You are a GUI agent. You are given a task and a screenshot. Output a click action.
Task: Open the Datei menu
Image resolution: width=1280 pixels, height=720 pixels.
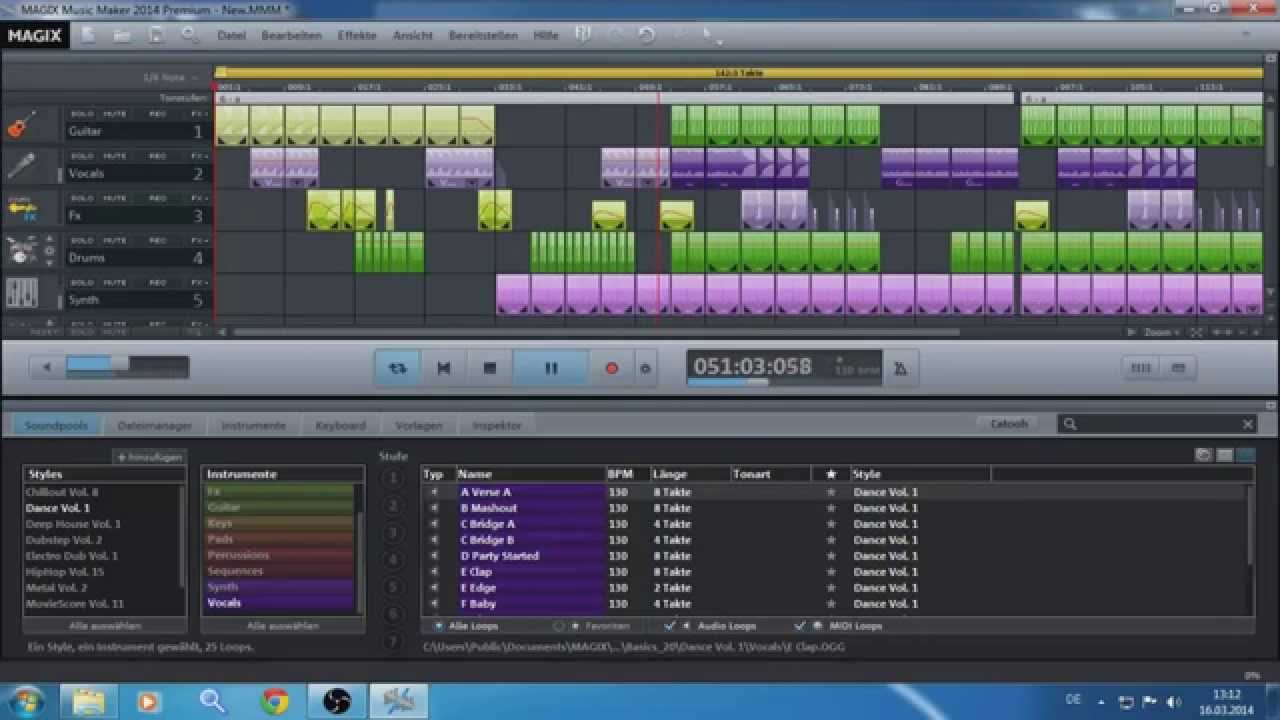(x=231, y=35)
